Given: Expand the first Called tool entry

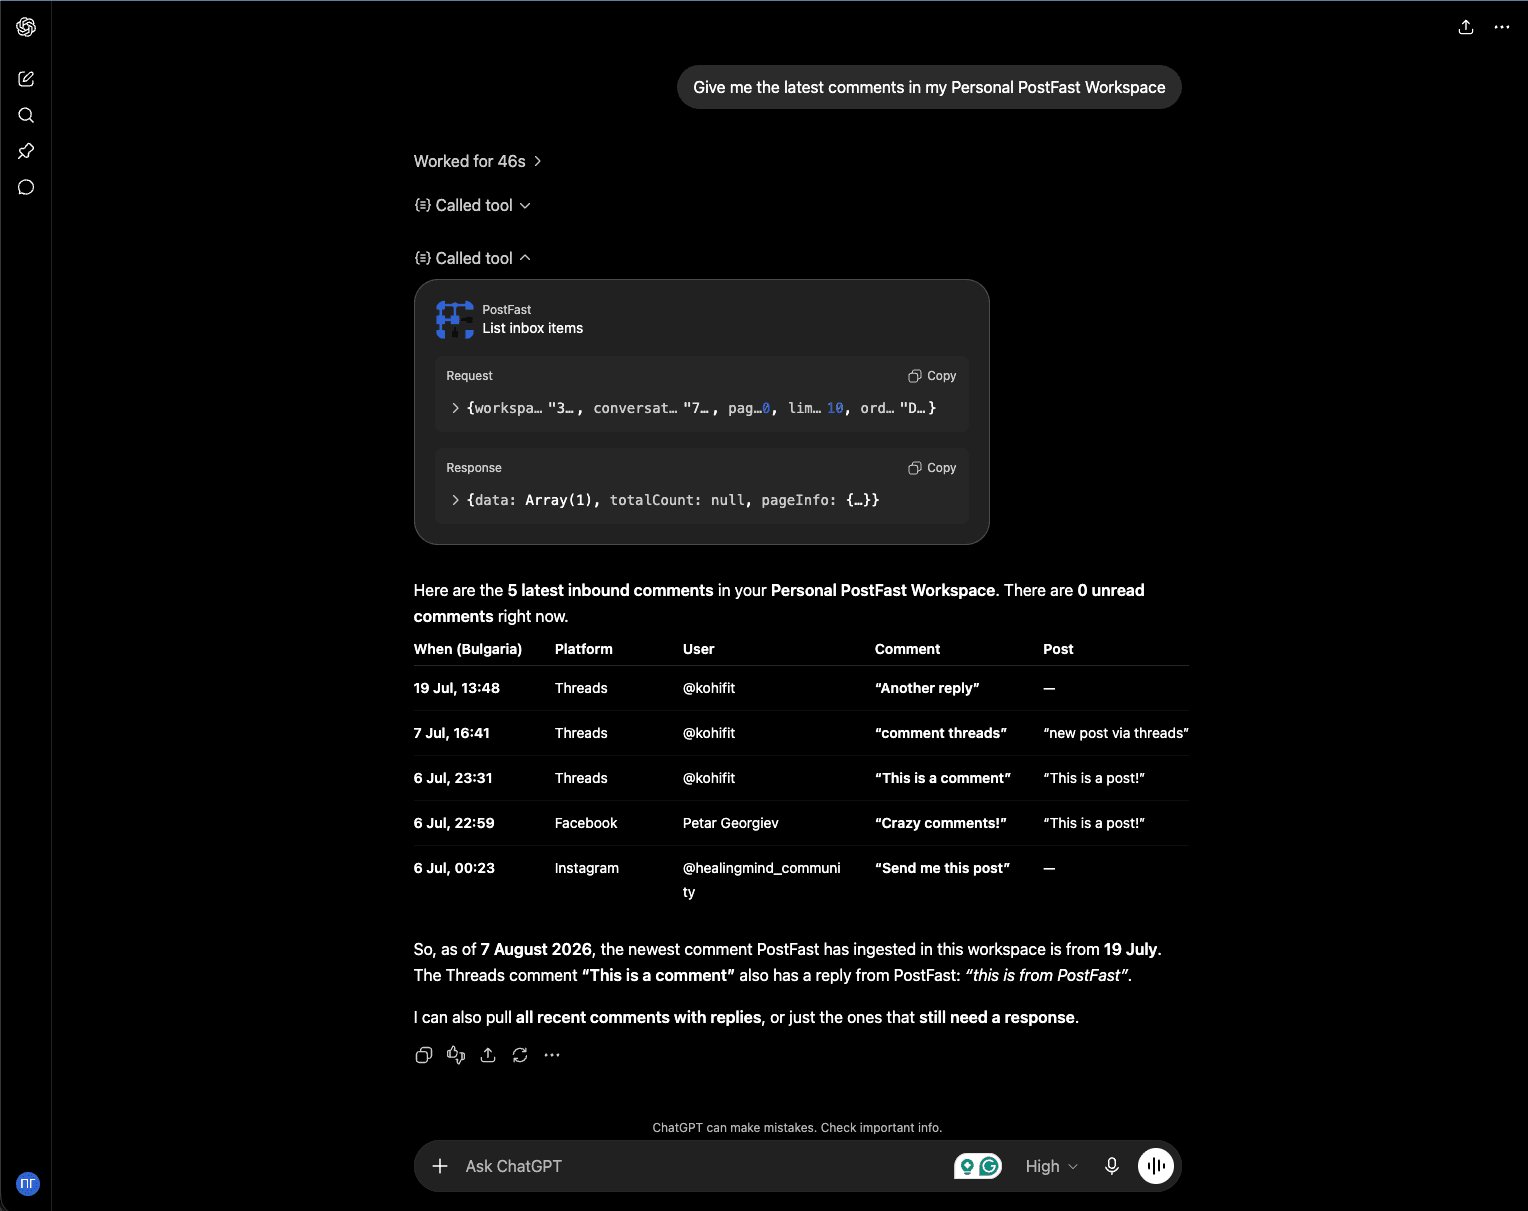Looking at the screenshot, I should 473,205.
